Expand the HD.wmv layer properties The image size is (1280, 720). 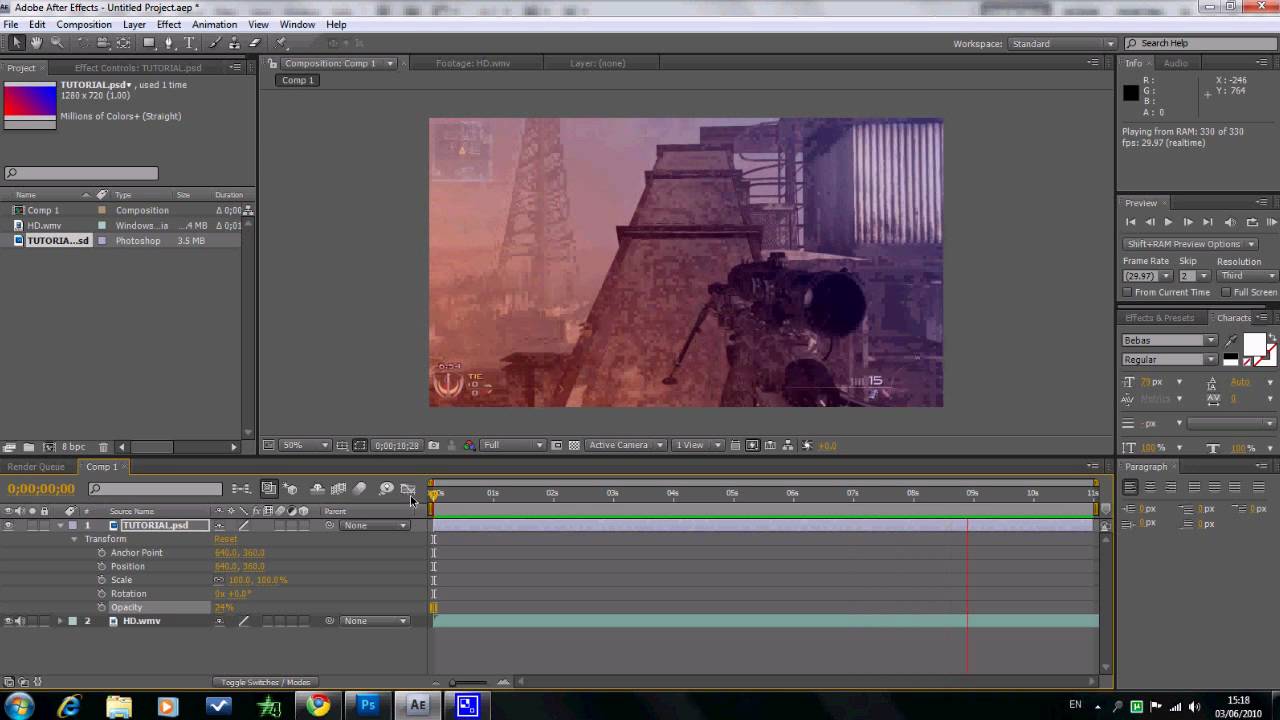pyautogui.click(x=60, y=621)
